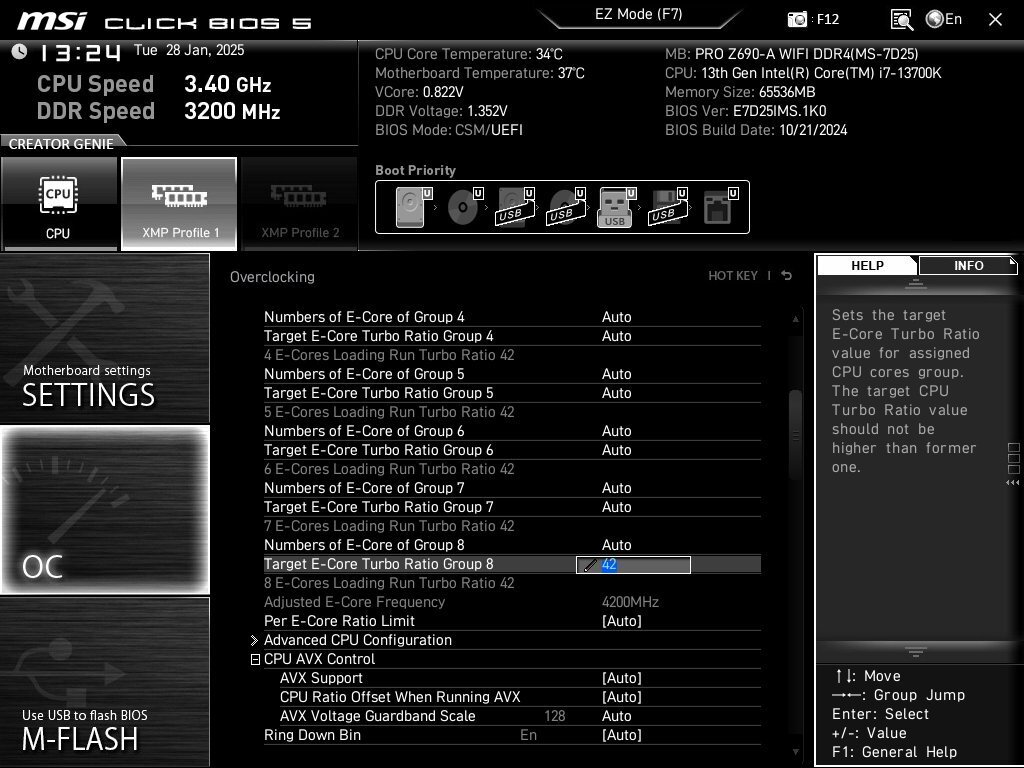Open the AVX Support [Auto] dropdown

click(621, 678)
